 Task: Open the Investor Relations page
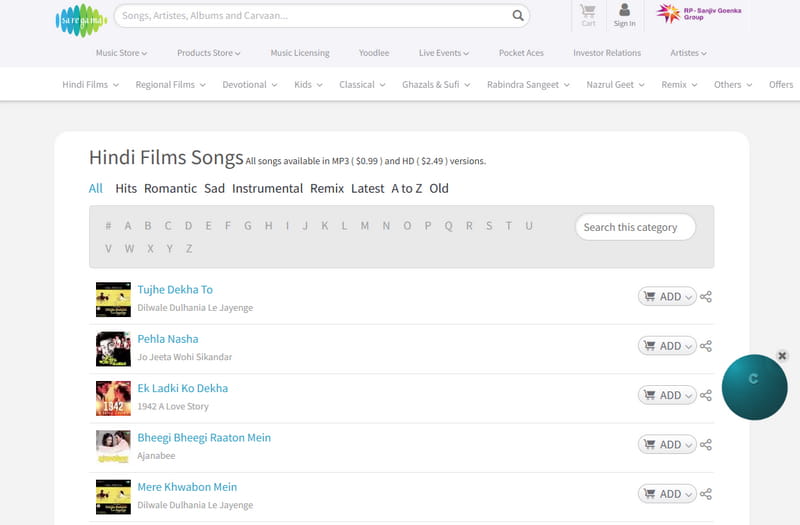[607, 53]
